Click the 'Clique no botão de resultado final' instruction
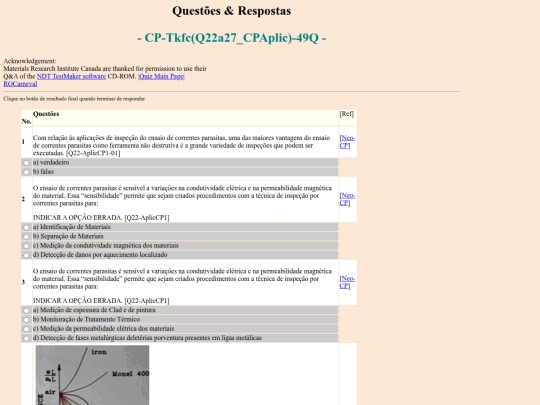 pos(74,99)
